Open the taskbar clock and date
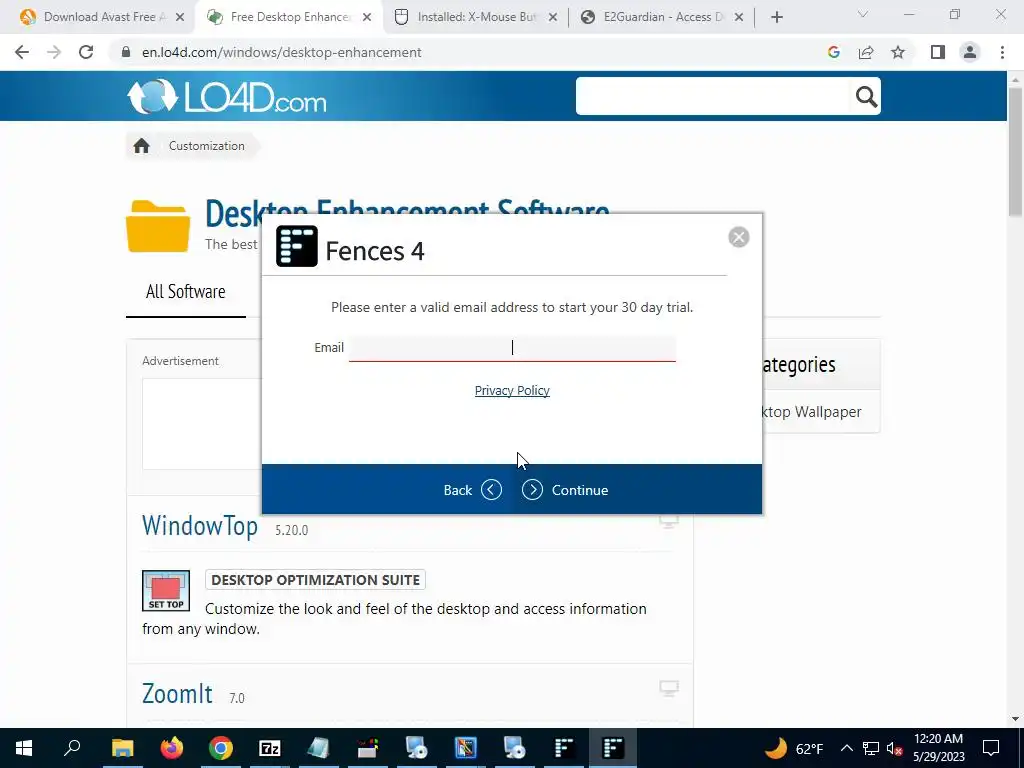The image size is (1024, 768). point(938,748)
